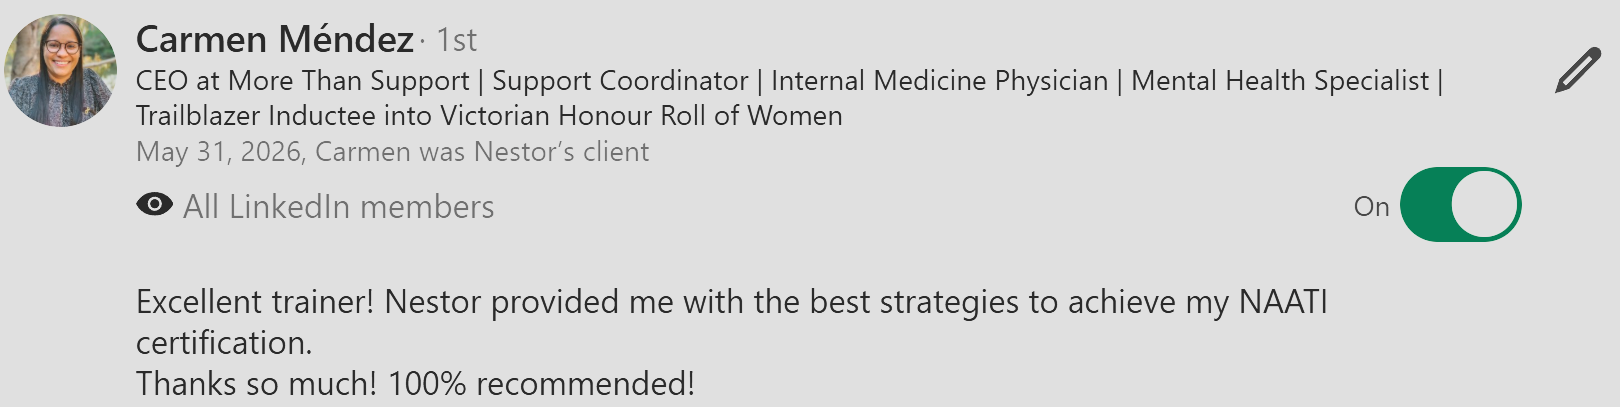Click "Mental Health Specialist" in the headline
Image resolution: width=1620 pixels, height=407 pixels.
coord(1280,81)
